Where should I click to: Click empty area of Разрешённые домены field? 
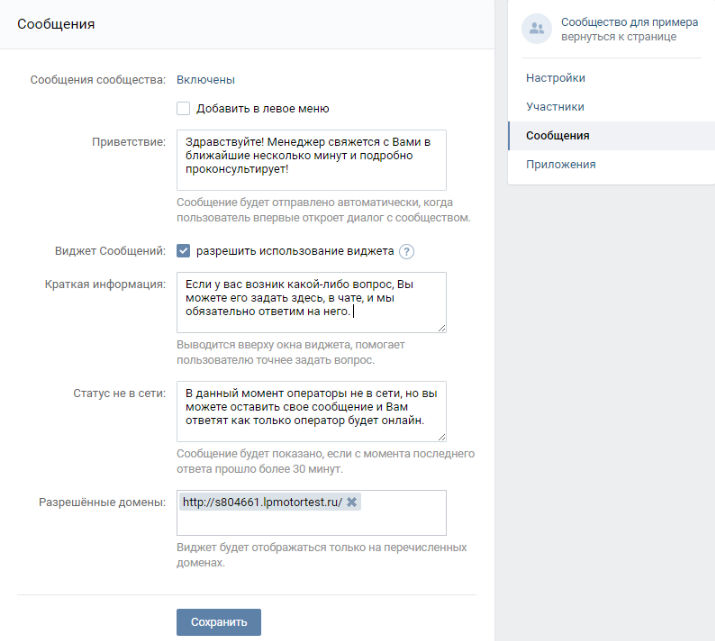(x=311, y=523)
